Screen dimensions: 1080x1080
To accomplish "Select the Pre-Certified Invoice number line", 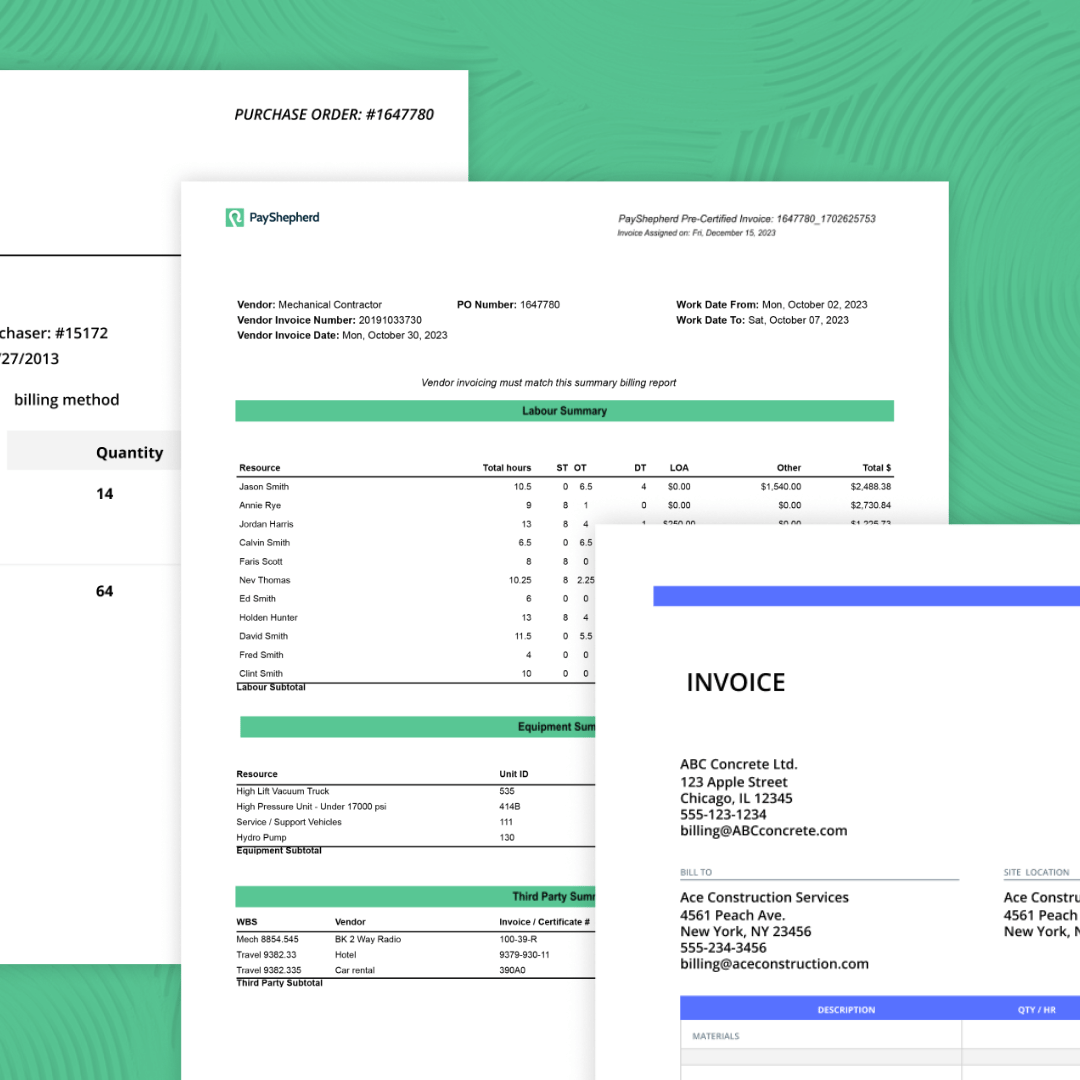I will [x=747, y=219].
